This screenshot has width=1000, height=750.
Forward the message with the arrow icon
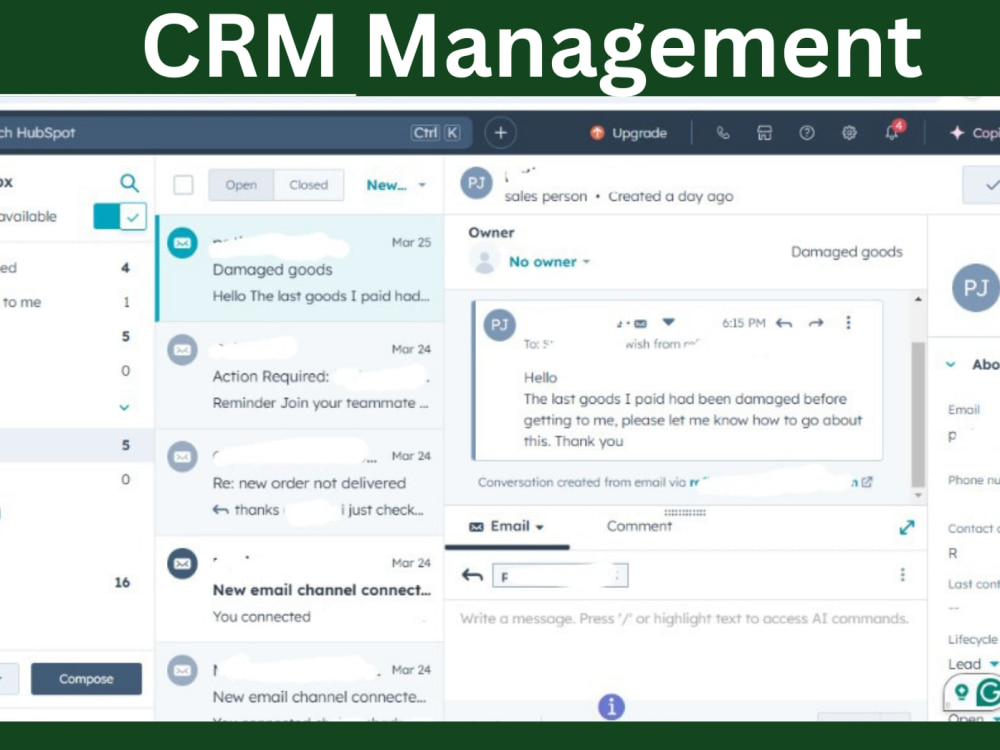[x=816, y=323]
